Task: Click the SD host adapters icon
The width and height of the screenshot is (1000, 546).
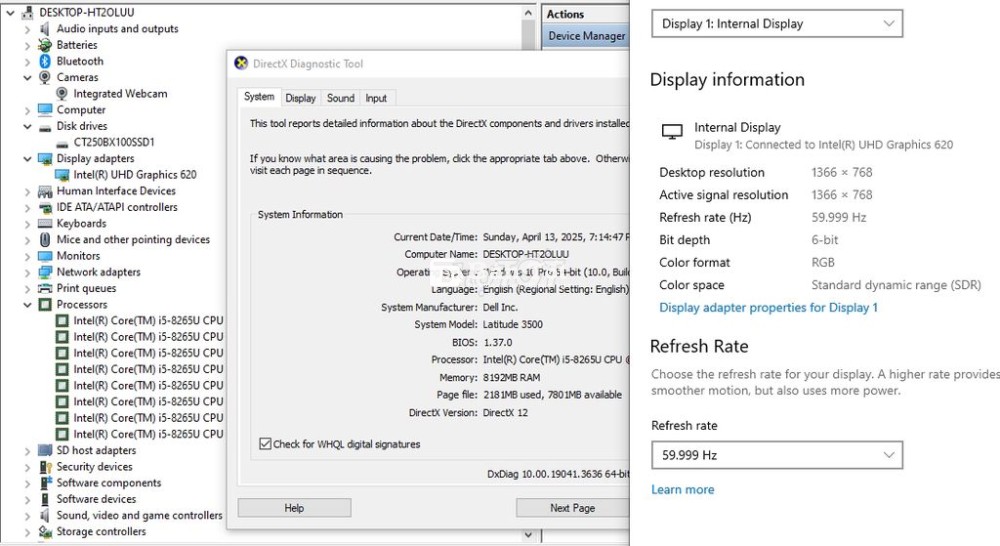Action: (x=45, y=450)
